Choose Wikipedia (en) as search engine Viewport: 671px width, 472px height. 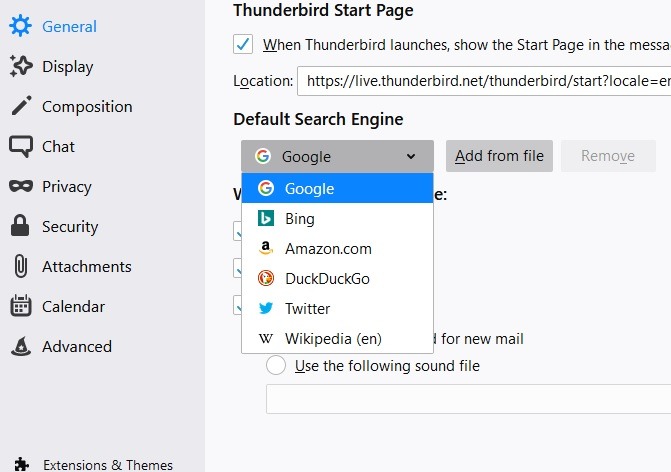(337, 338)
